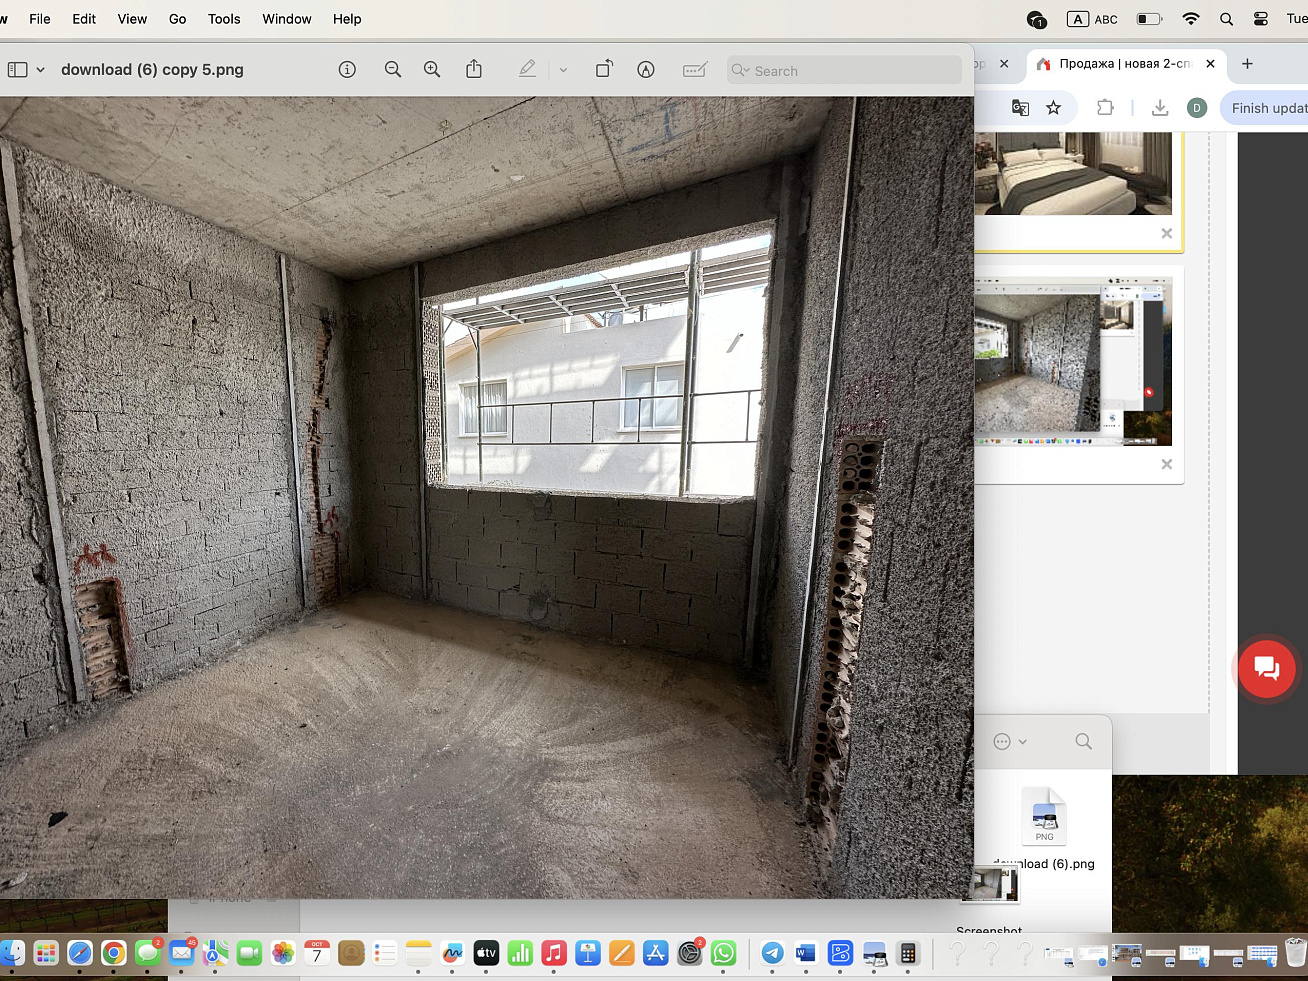Click the Finish update button in Chrome
Screen dimensions: 1308x981
[1267, 108]
